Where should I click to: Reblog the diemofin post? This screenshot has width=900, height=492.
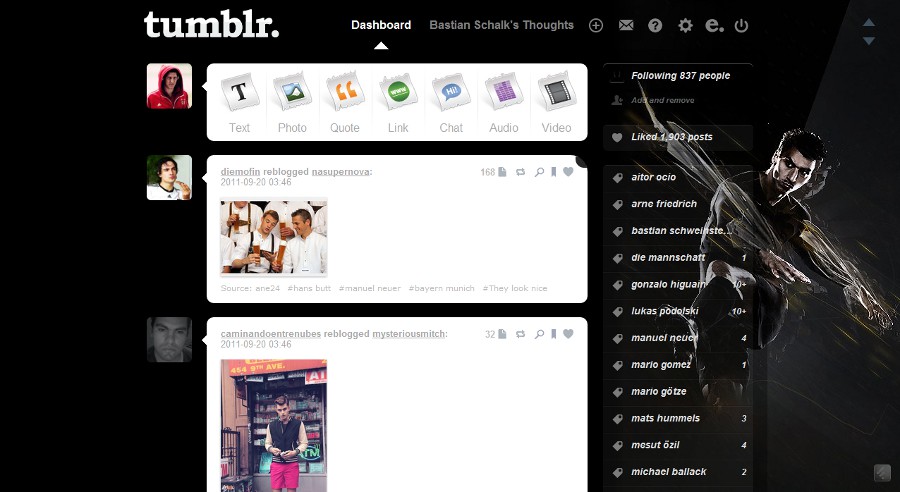[521, 172]
